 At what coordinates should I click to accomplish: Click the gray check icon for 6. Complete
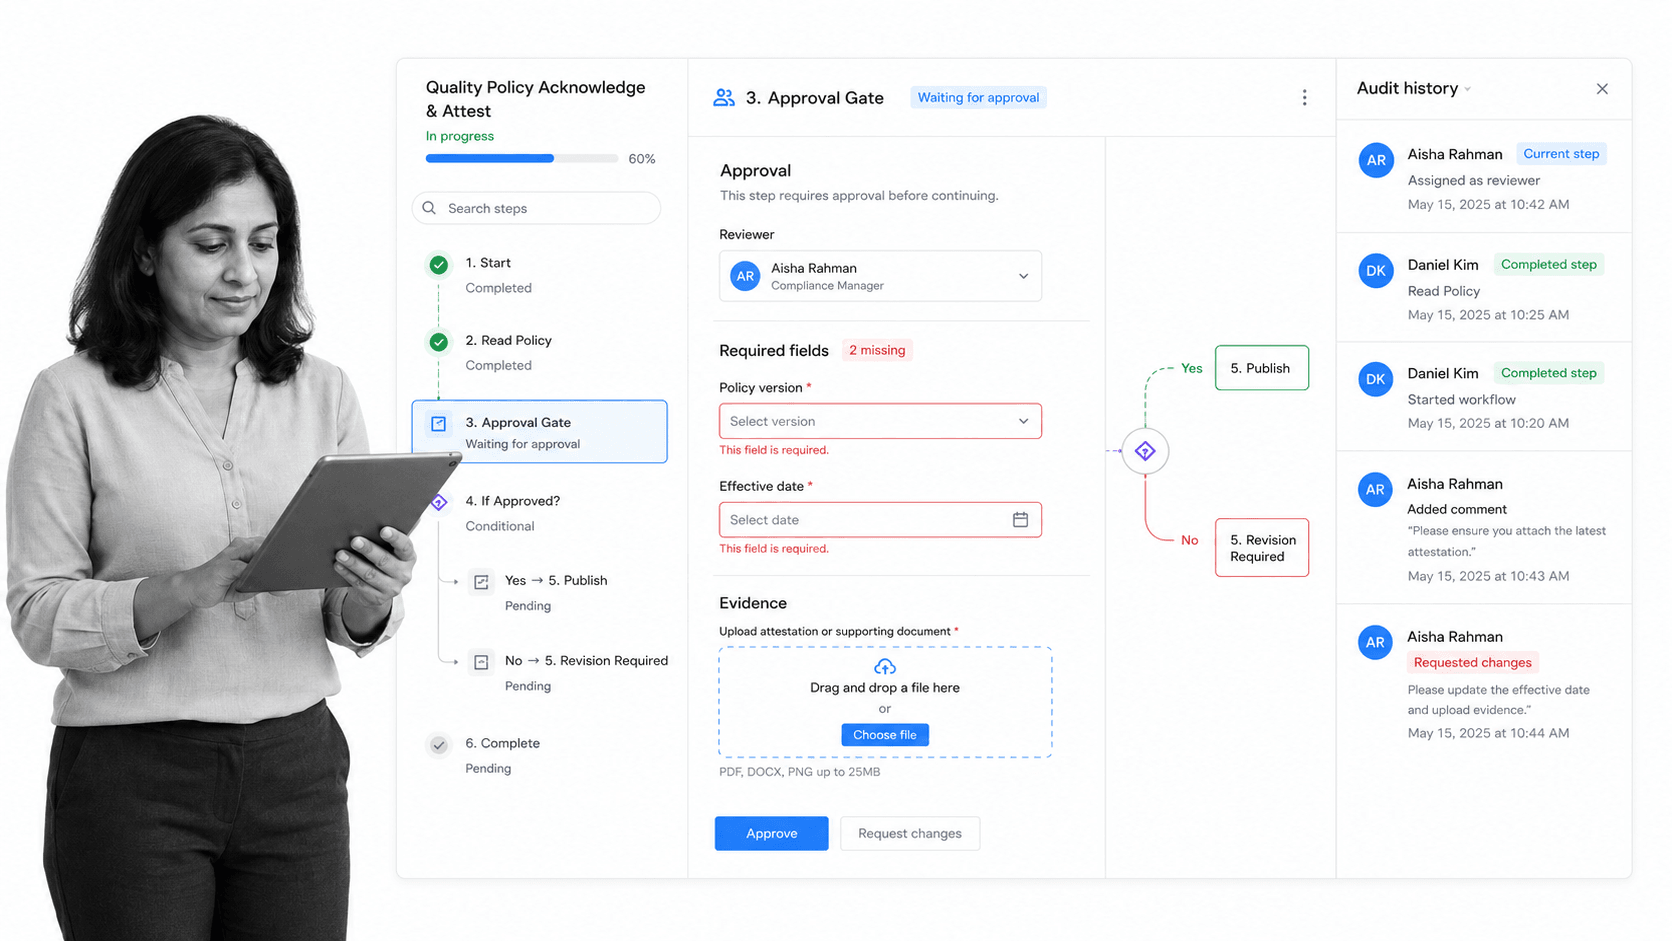tap(438, 745)
